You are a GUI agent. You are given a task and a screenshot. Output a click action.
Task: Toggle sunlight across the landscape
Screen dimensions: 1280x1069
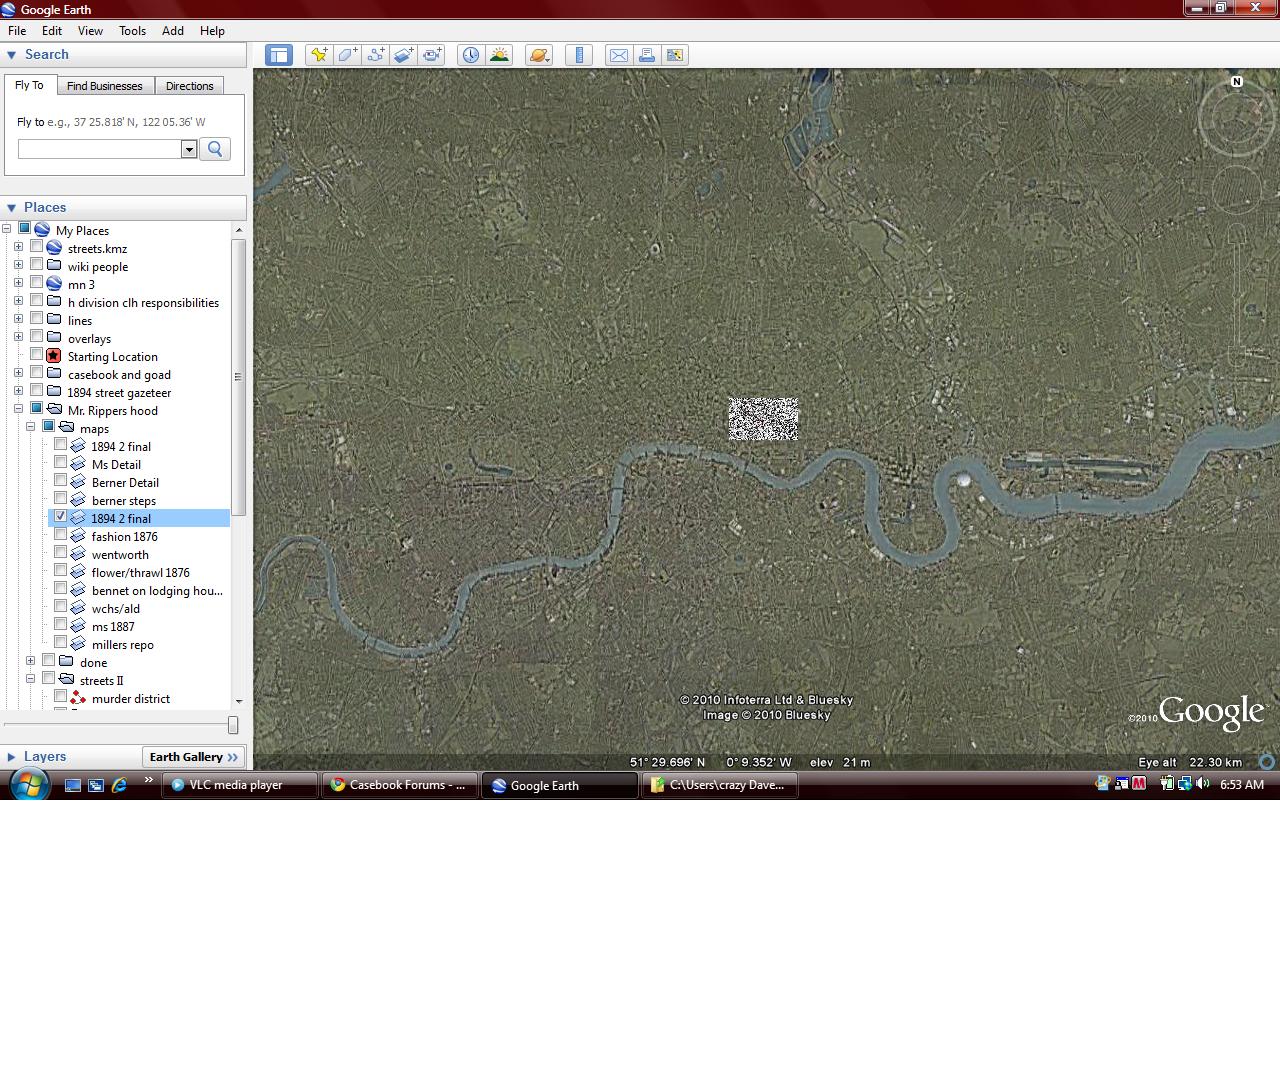point(498,55)
